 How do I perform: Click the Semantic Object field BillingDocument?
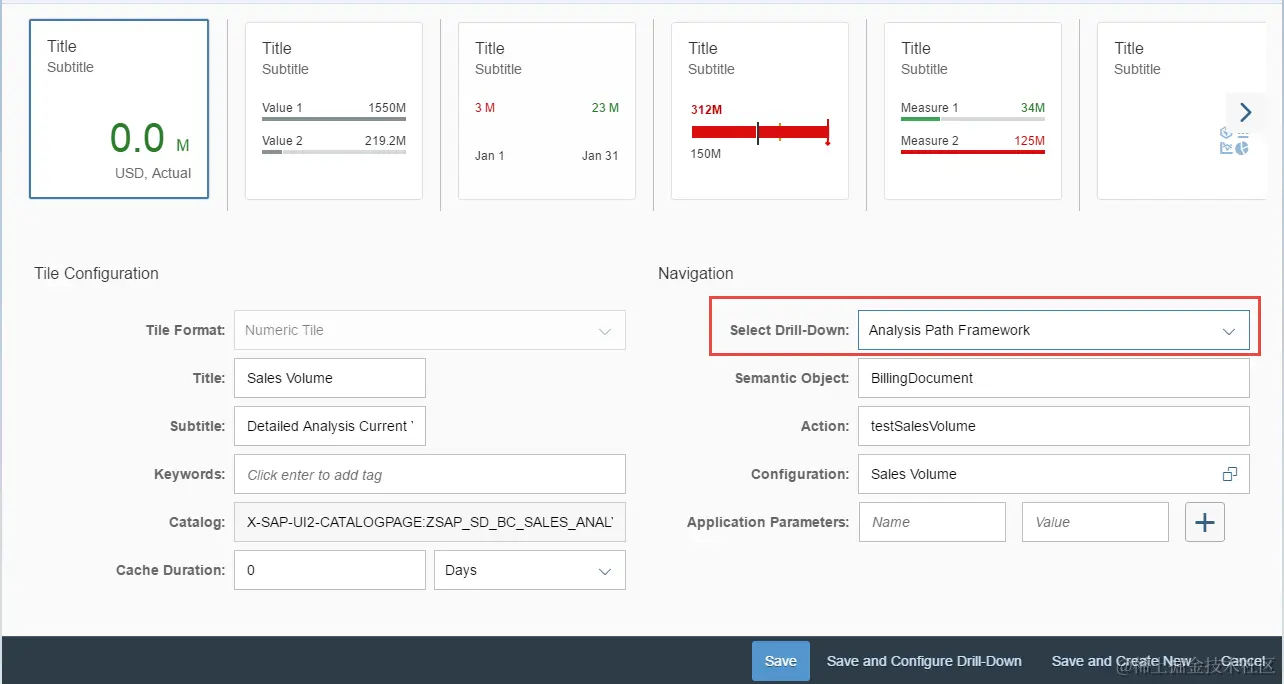point(1054,378)
